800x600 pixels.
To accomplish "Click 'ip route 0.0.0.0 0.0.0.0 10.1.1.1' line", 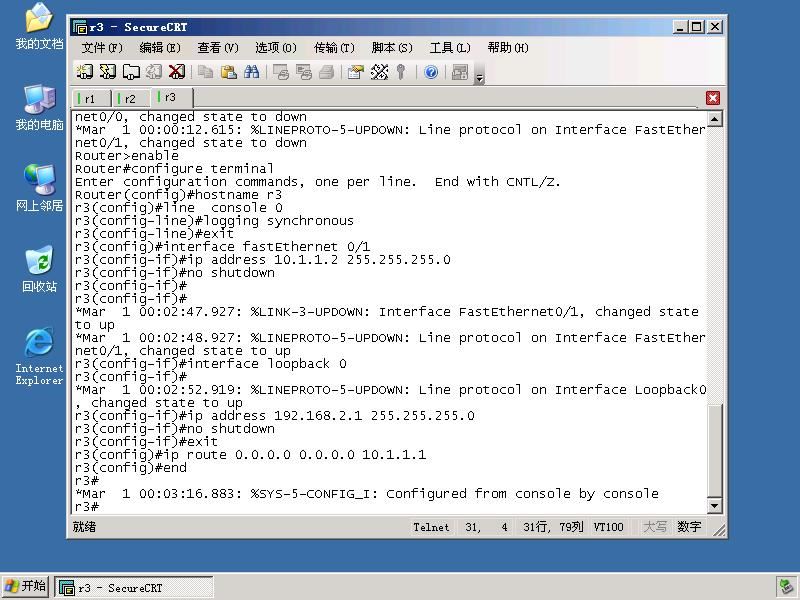I will coord(250,455).
